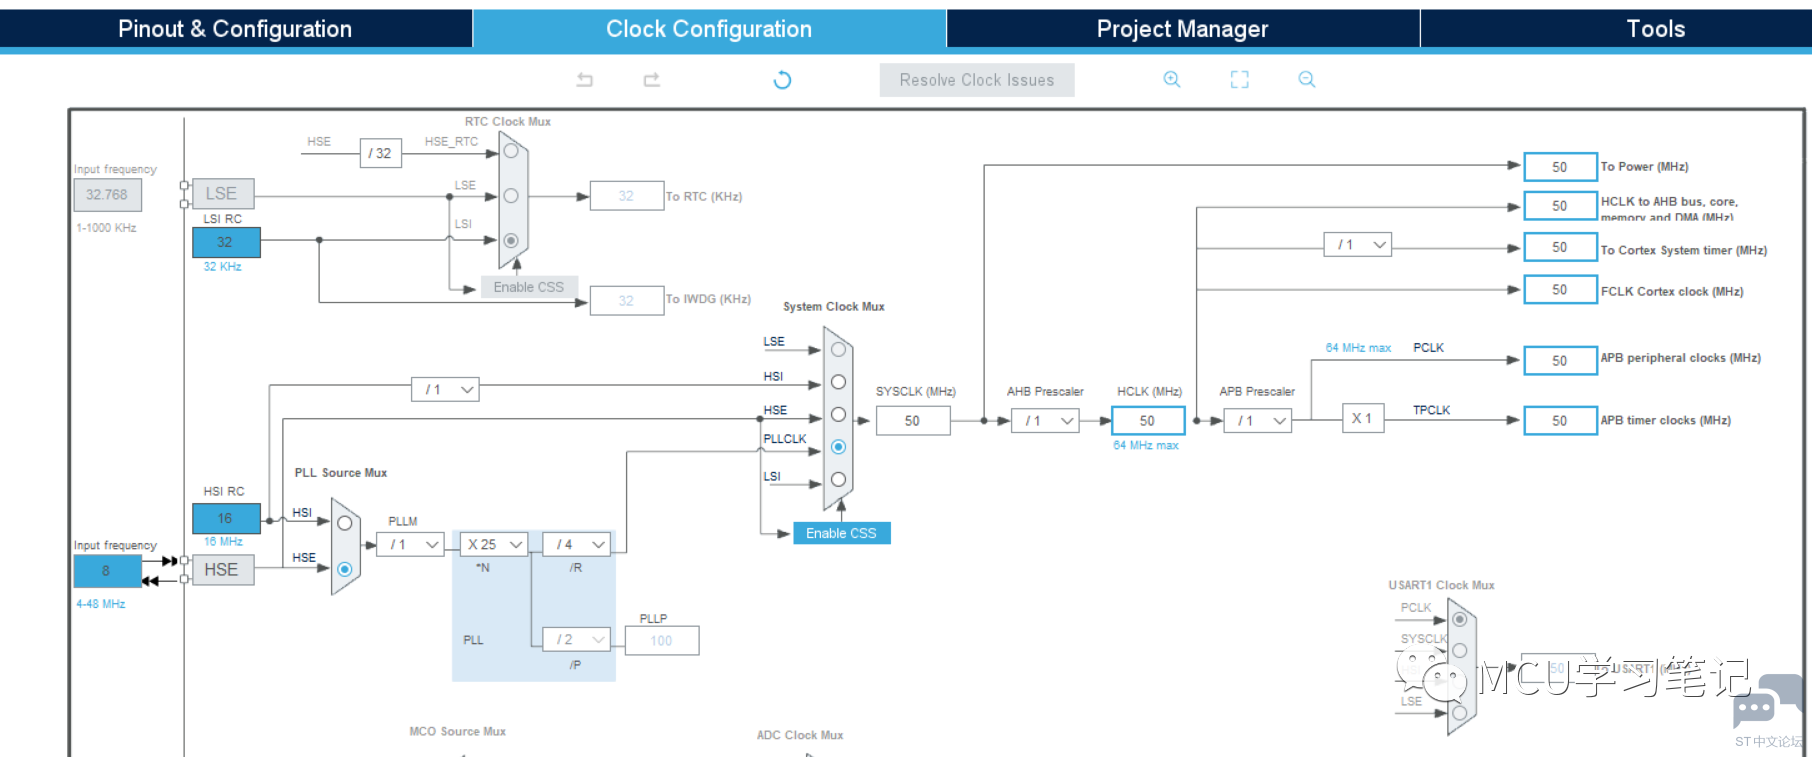
Task: Zoom in on the clock diagram
Action: (x=1172, y=80)
